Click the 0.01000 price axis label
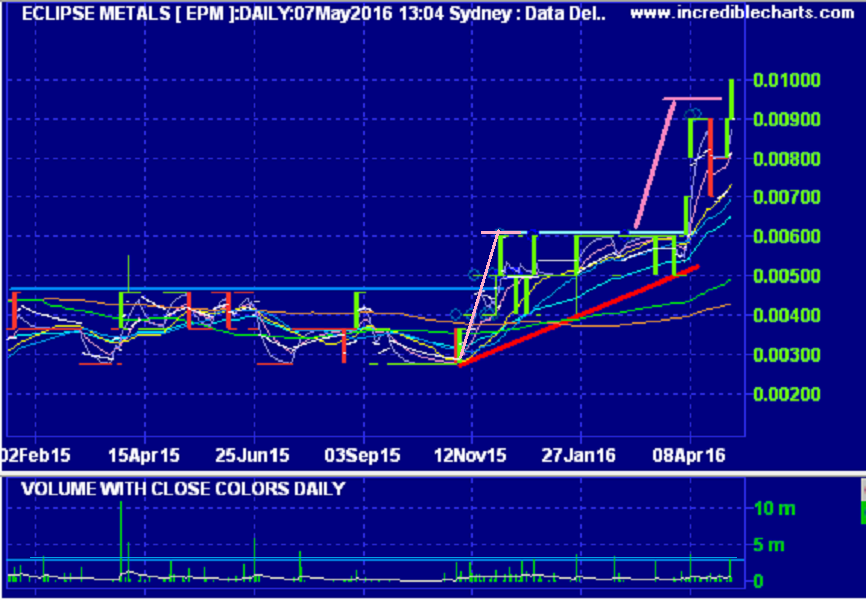The image size is (866, 600). point(787,81)
